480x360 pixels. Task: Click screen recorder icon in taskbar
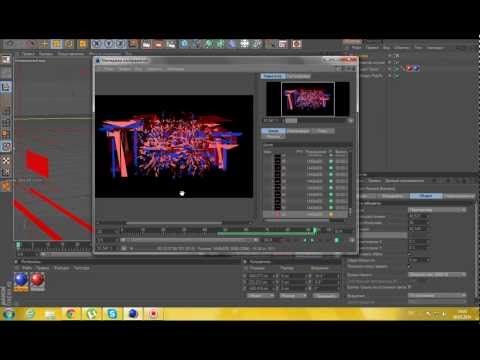[x=154, y=314]
